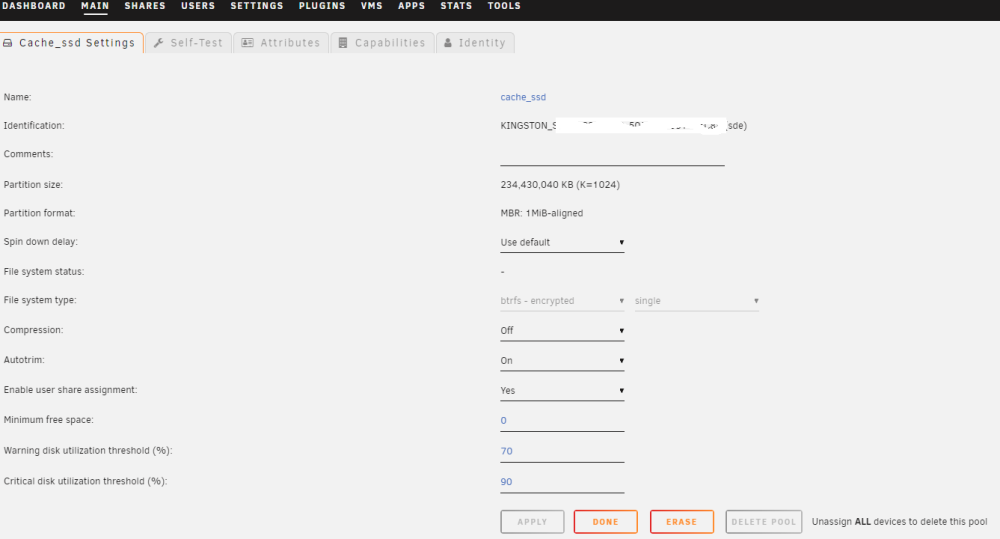Click the Apply button
The height and width of the screenshot is (539, 1000).
(x=532, y=522)
